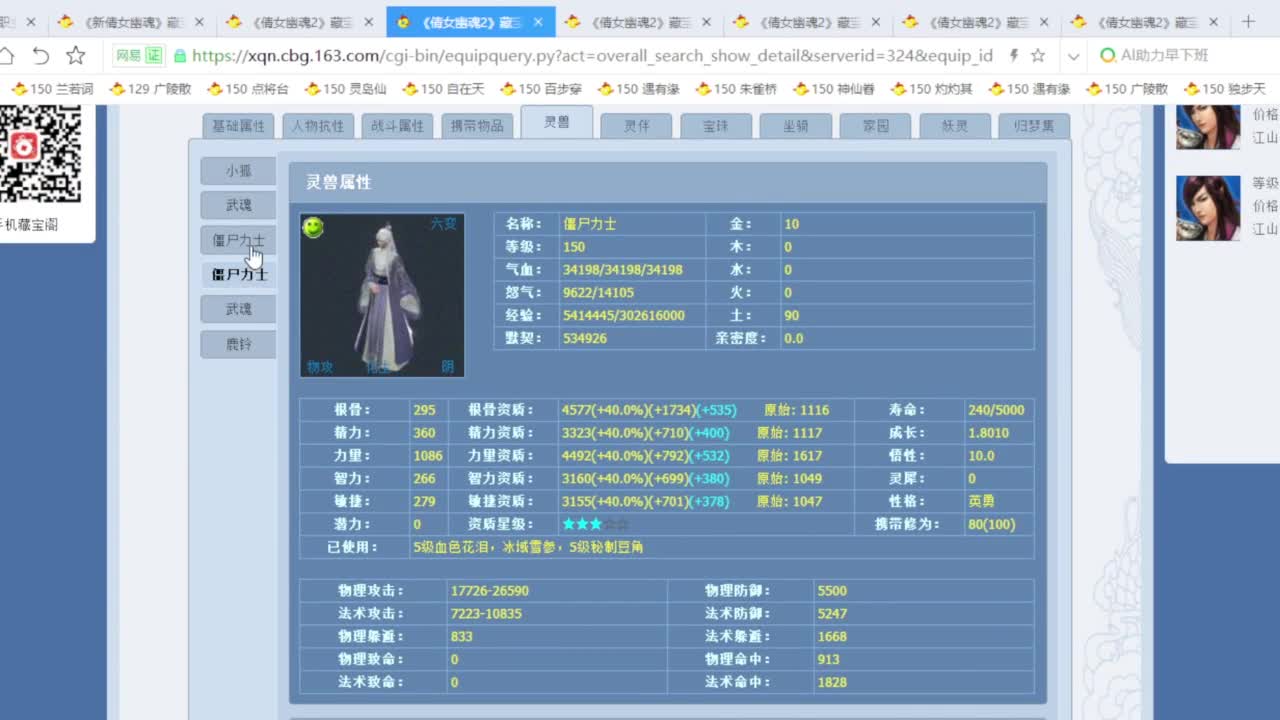Image resolution: width=1280 pixels, height=720 pixels.
Task: Click the 物理攻击 value 17726-26590
Action: 490,591
